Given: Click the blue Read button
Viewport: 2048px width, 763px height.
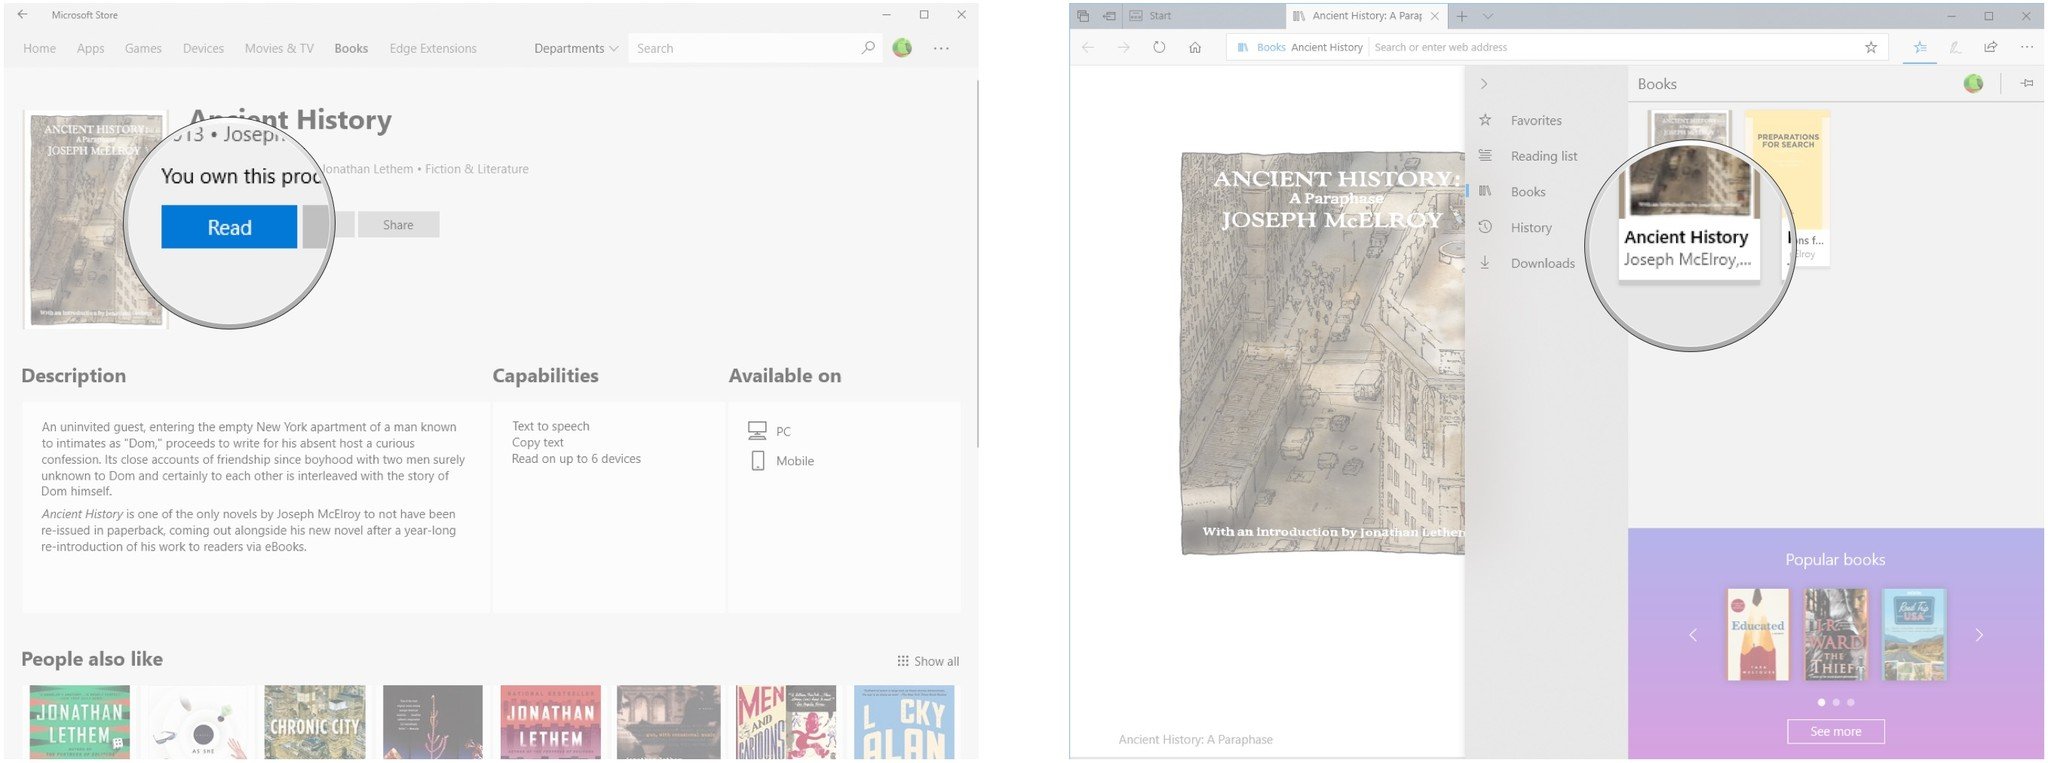Looking at the screenshot, I should pos(229,227).
